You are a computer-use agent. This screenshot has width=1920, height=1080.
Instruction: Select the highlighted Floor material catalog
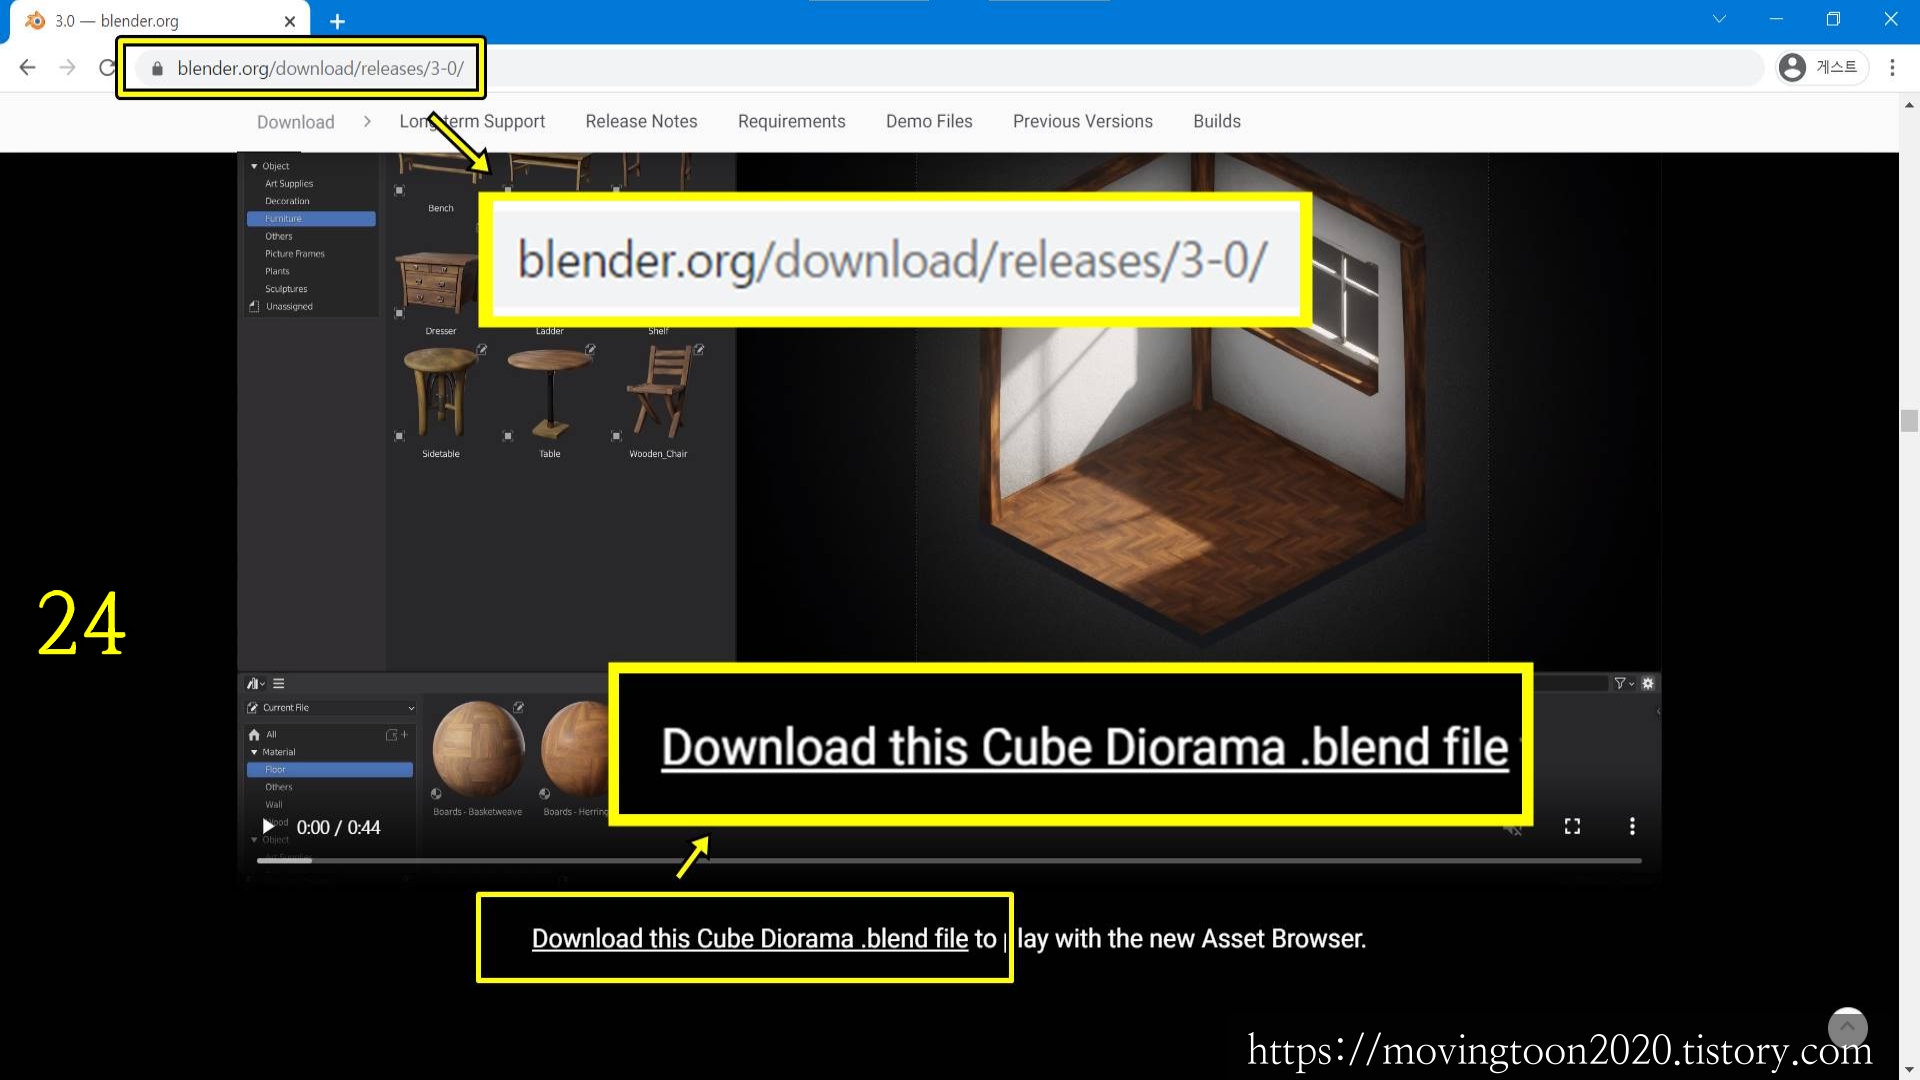click(329, 770)
